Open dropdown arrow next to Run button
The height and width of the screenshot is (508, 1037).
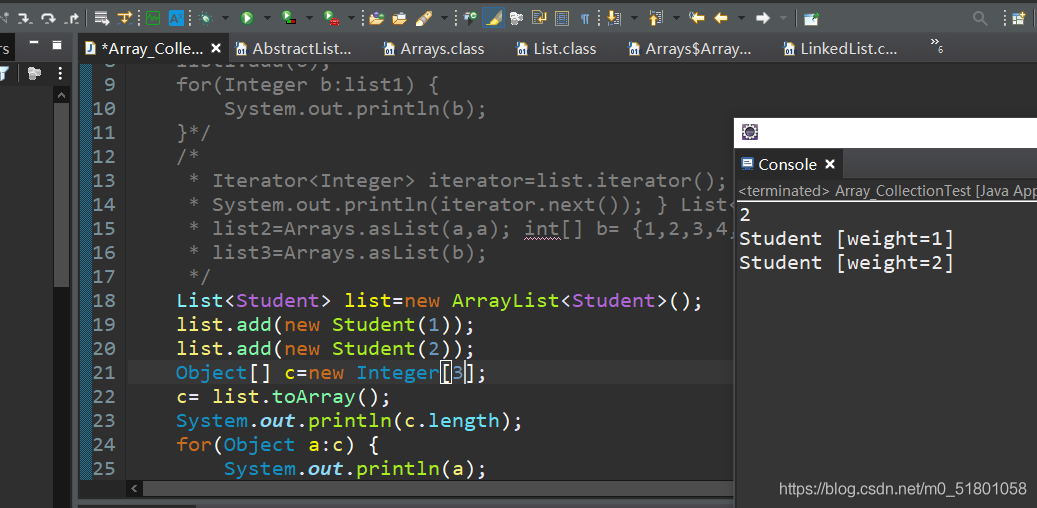pos(265,19)
